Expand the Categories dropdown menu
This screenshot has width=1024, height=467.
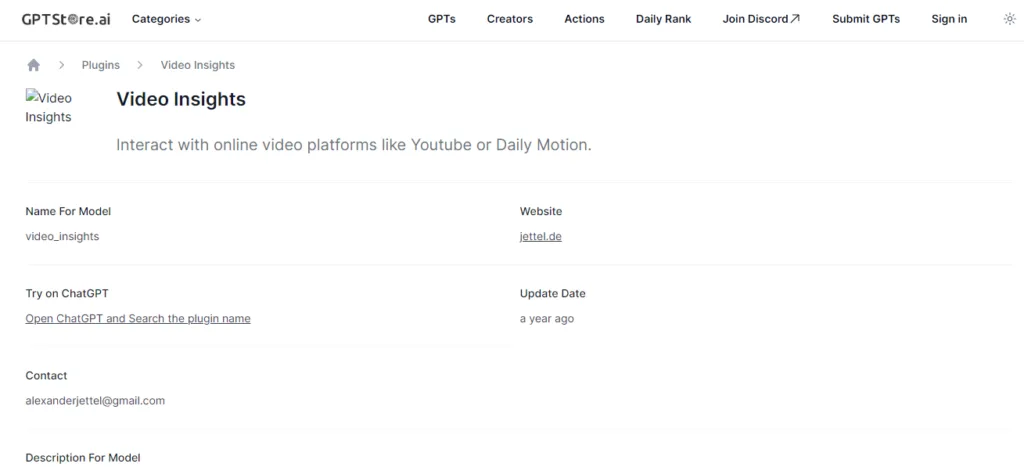pyautogui.click(x=167, y=19)
